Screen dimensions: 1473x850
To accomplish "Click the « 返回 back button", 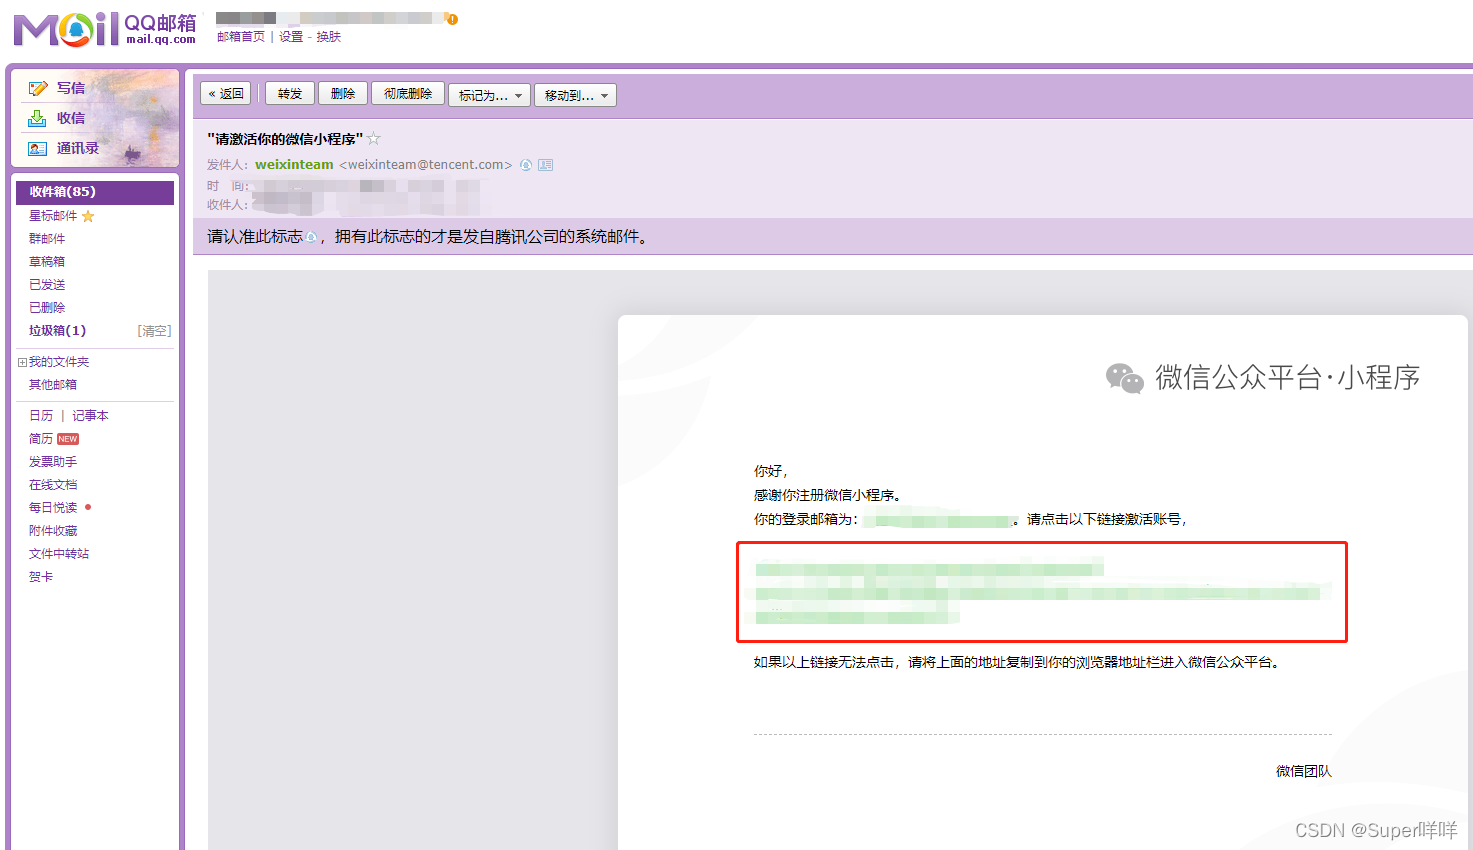I will tap(226, 93).
